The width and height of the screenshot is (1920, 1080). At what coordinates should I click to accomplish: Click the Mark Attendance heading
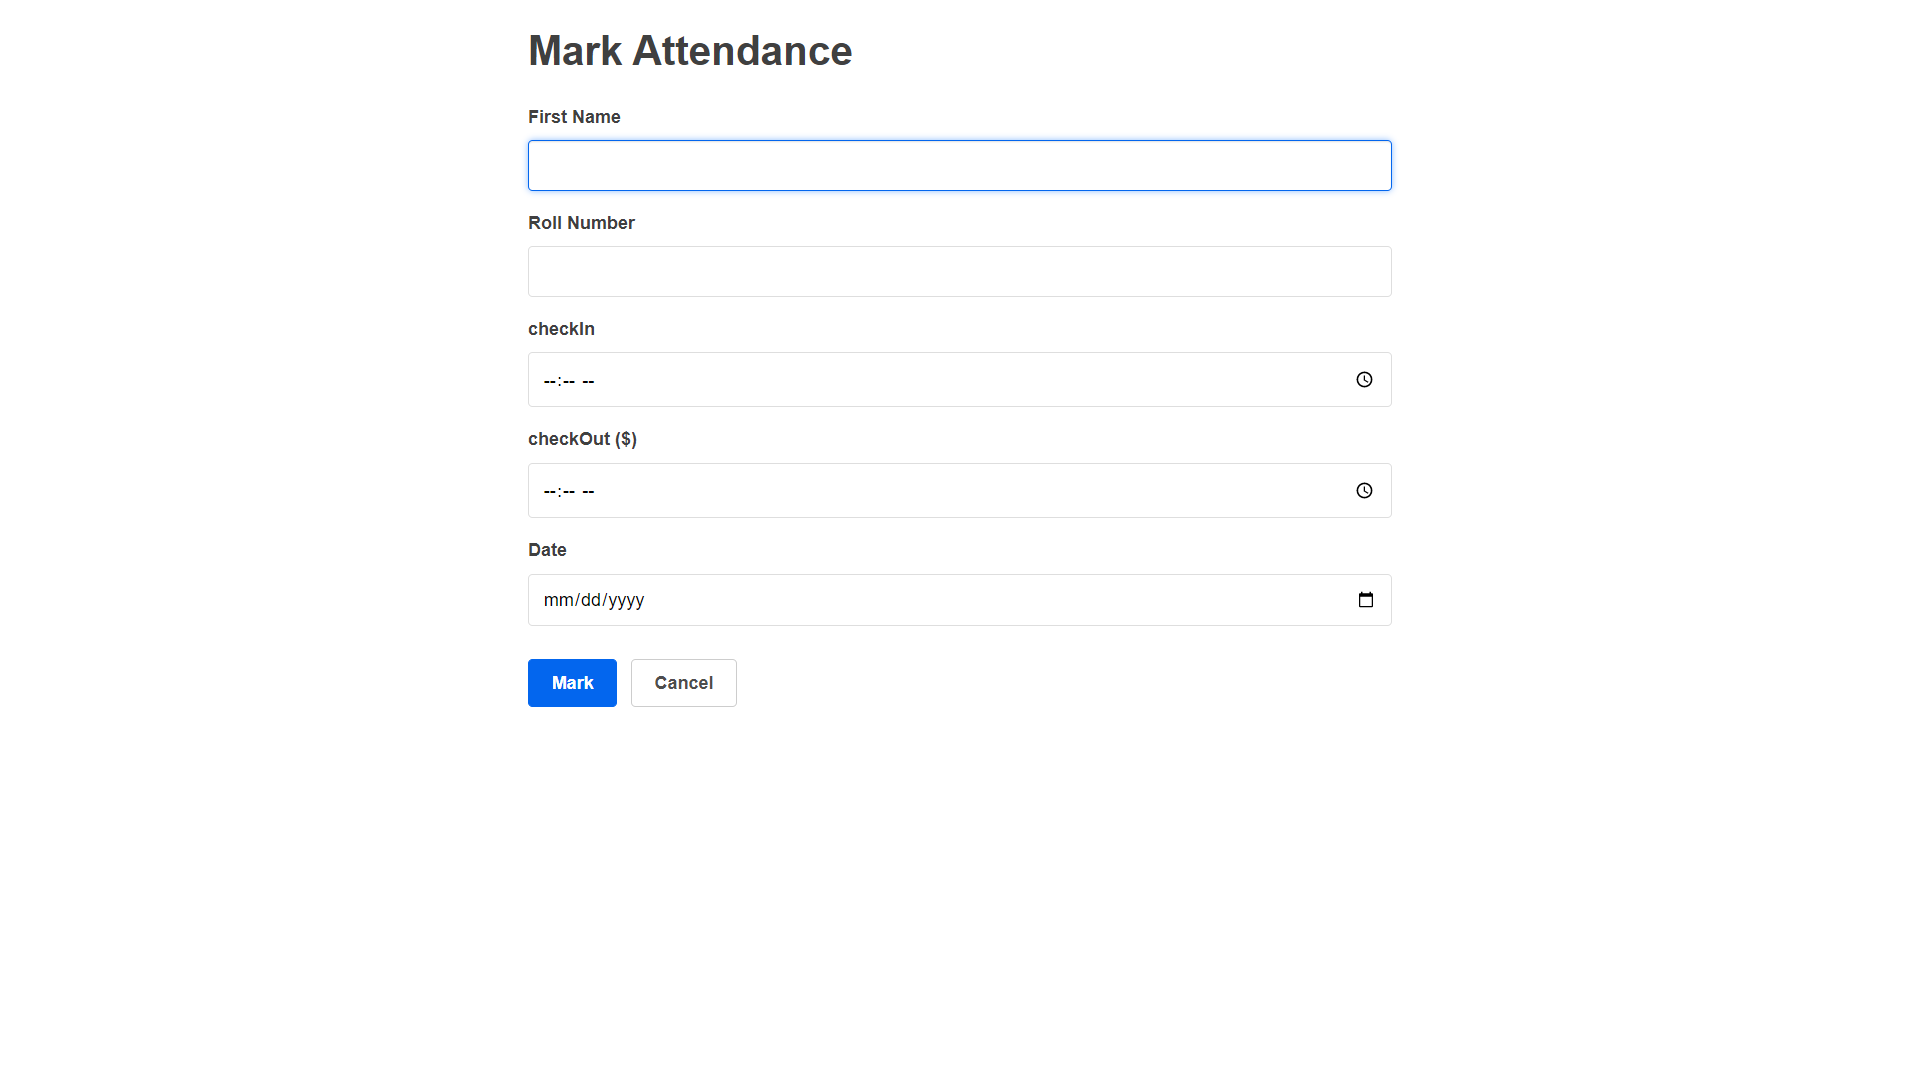point(690,50)
